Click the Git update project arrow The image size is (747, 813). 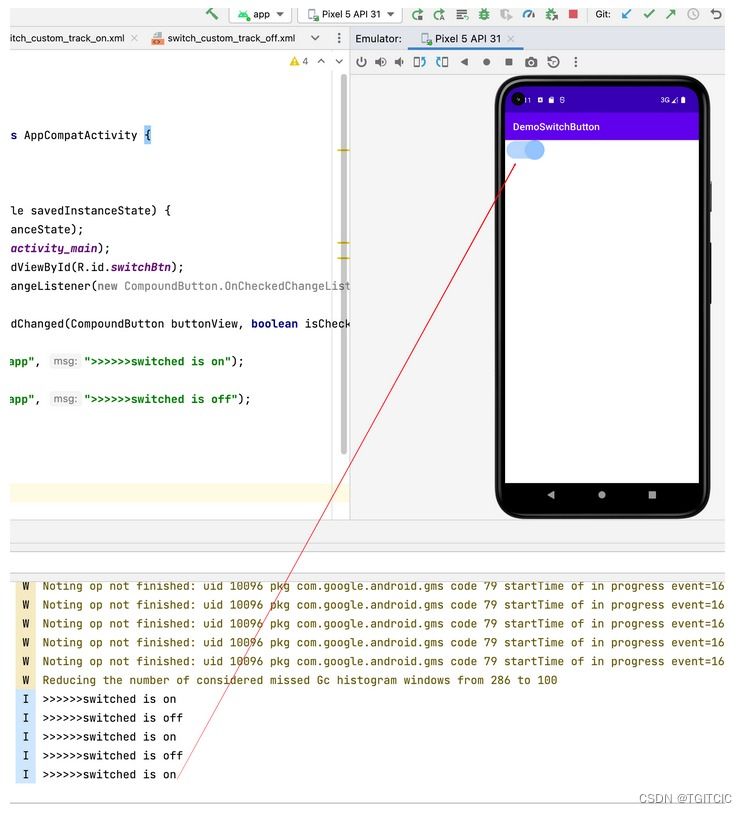click(x=626, y=14)
